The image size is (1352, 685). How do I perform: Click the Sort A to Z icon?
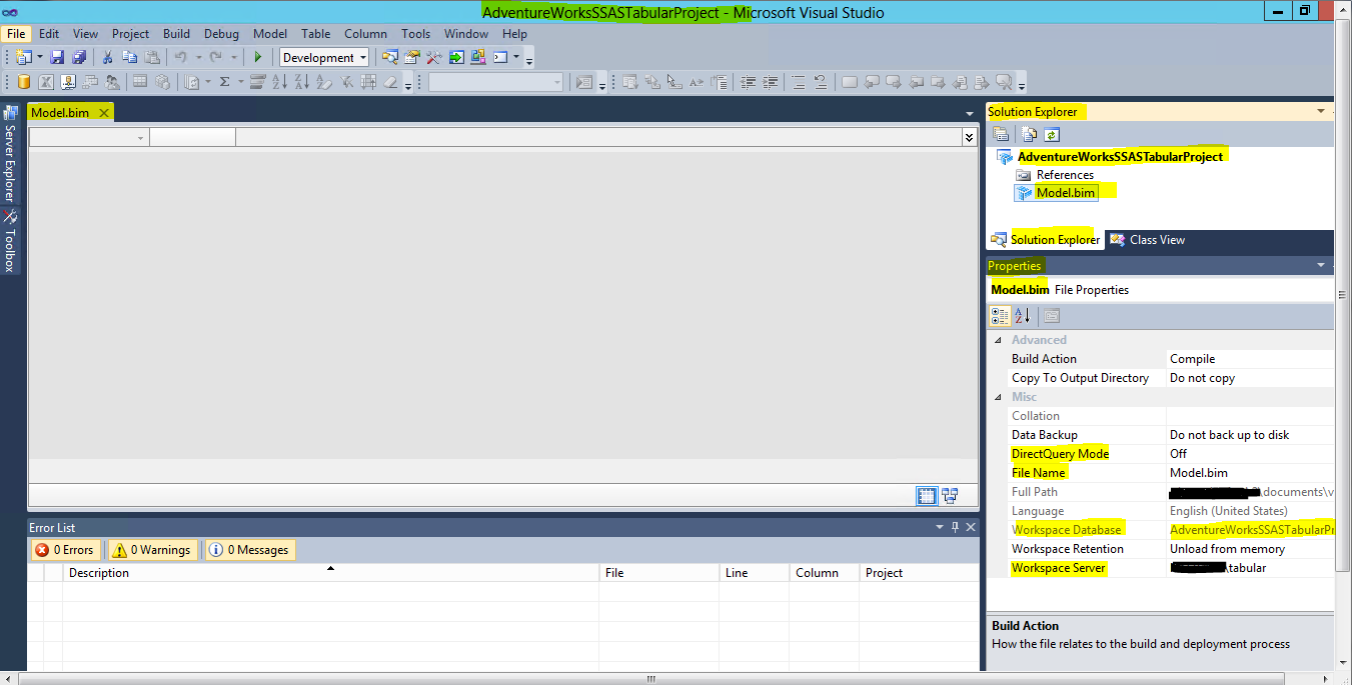click(x=279, y=82)
